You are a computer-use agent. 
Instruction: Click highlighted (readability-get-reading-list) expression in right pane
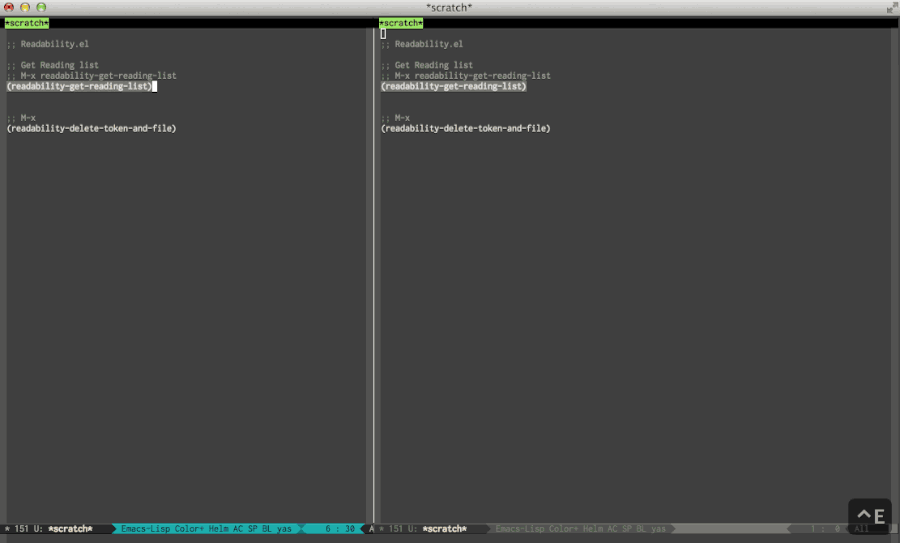click(x=453, y=87)
